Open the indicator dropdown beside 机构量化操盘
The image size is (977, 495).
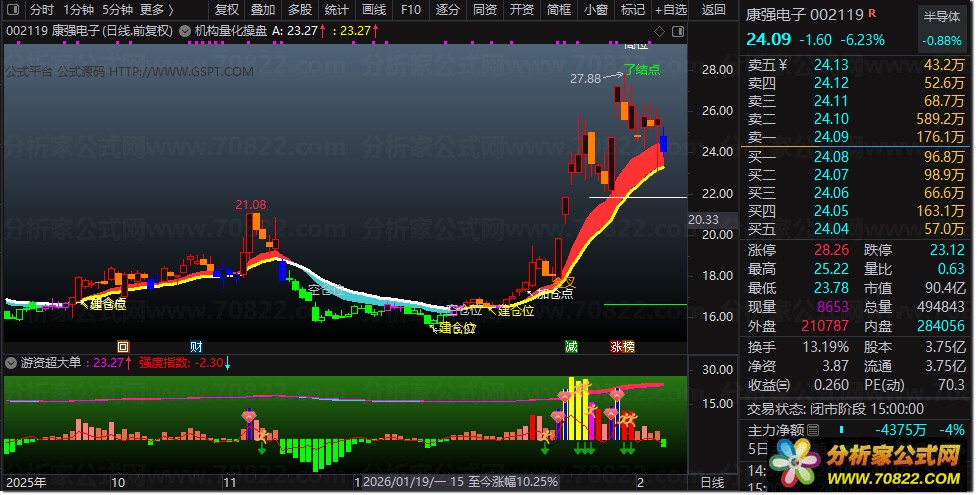185,31
